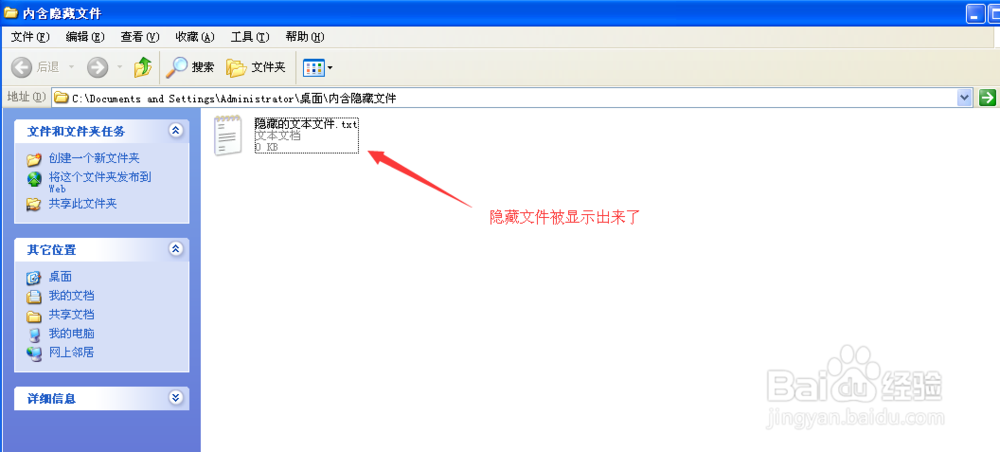
Task: Click the 搜索 search toolbar button
Action: click(190, 67)
